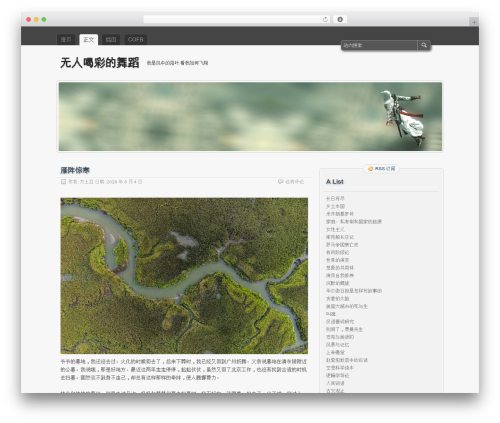The image size is (500, 423).
Task: Open 演员自我修养 in the sidebar list
Action: coord(340,275)
